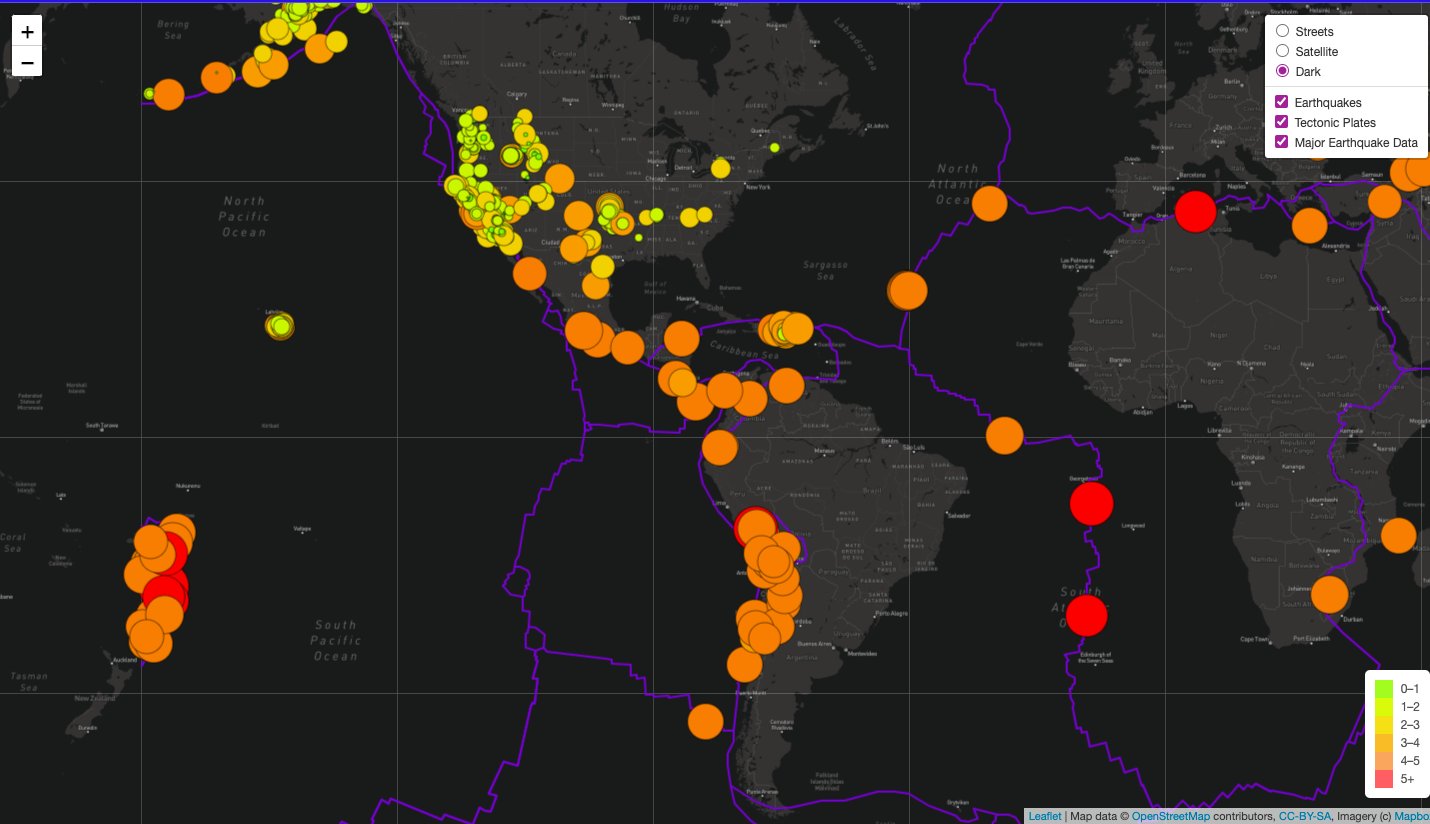Select the red marker above Edinburgh of the Seven Seas
Screen dimensions: 1430x824
point(1087,615)
